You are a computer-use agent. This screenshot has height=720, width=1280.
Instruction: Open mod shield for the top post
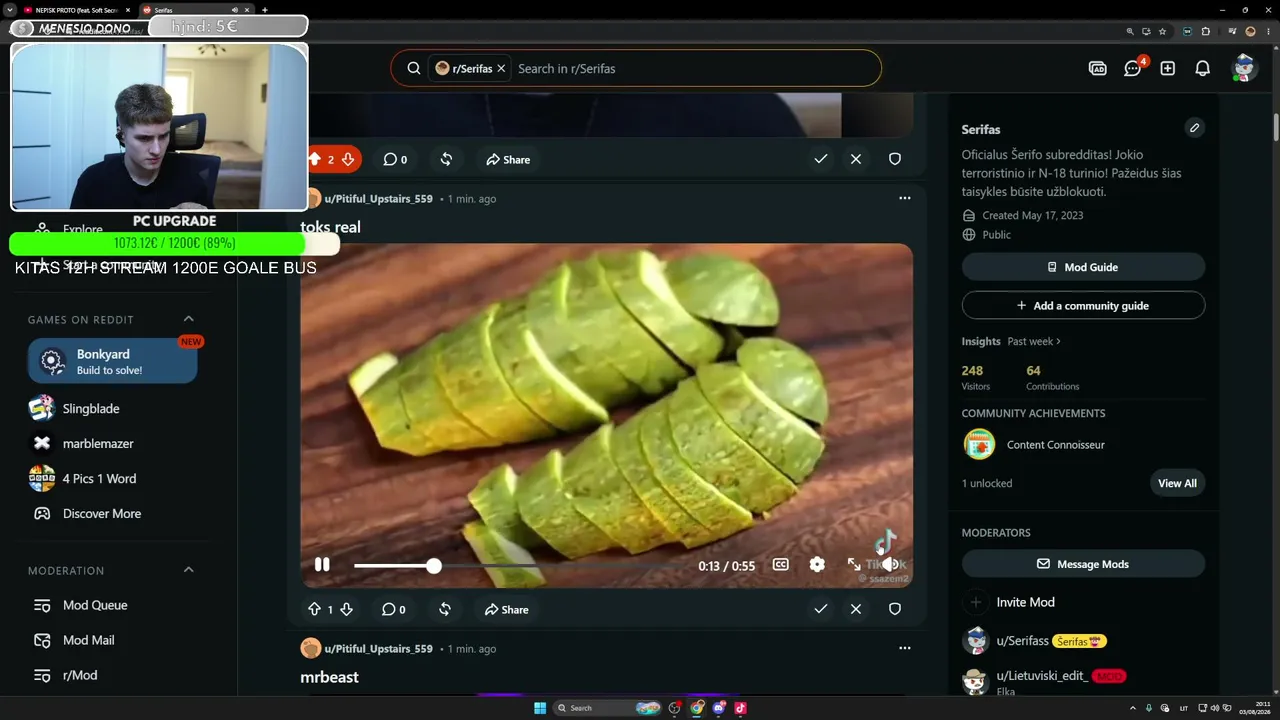895,159
